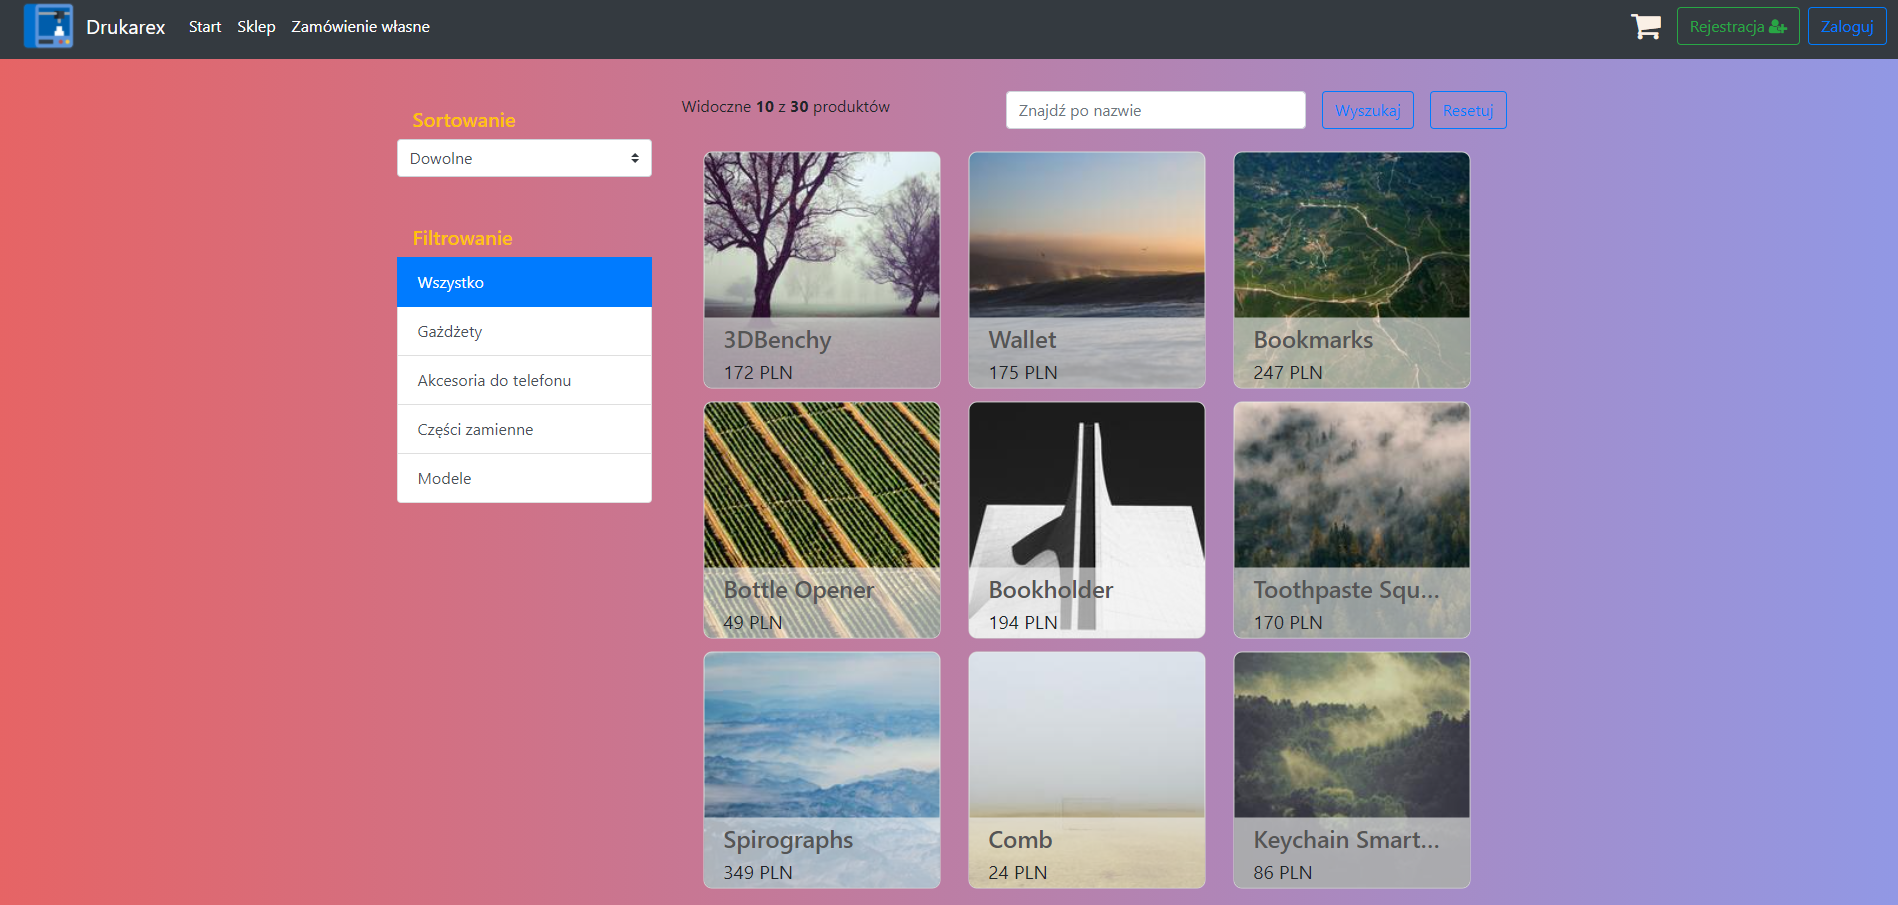1898x905 pixels.
Task: Click the Znajdź po nazwie search field
Action: tap(1154, 110)
